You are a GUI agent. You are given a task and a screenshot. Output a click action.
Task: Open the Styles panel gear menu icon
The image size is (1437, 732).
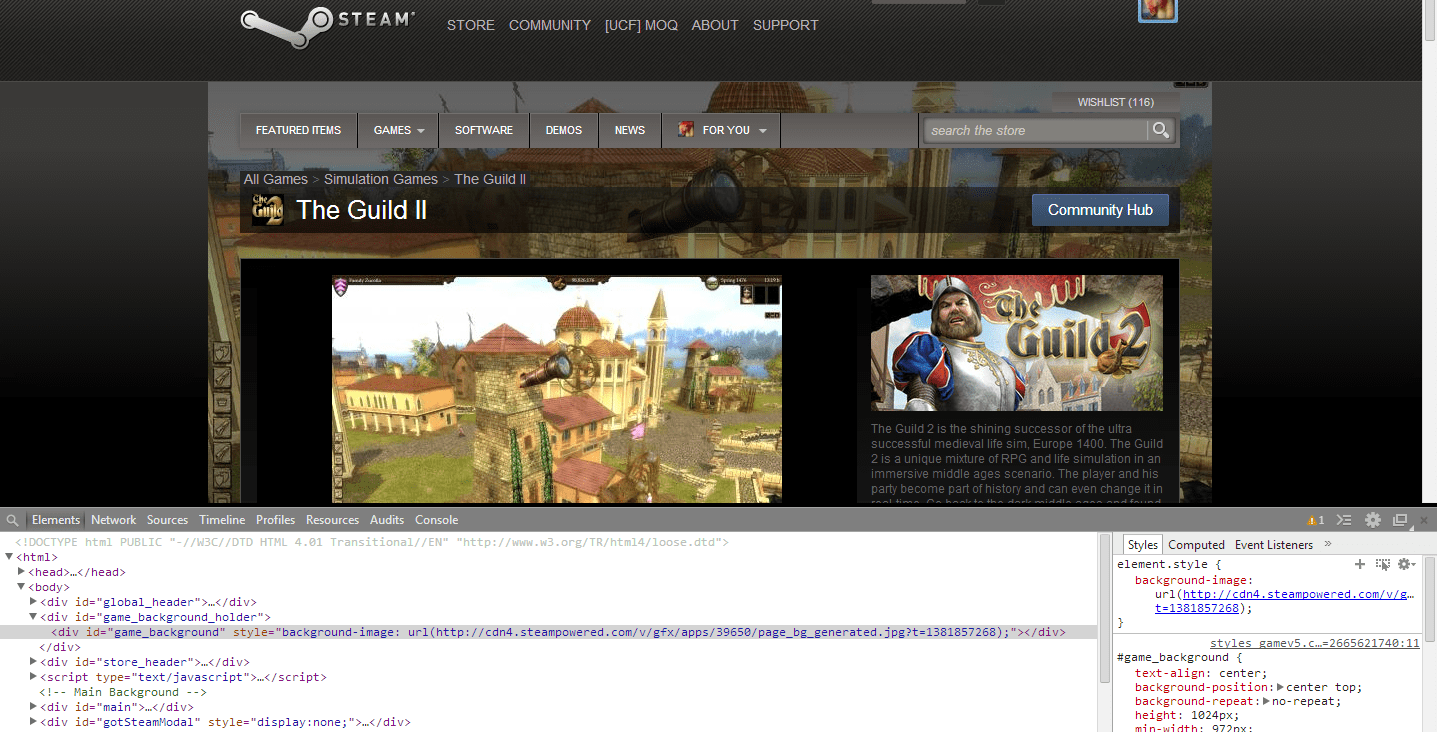point(1406,563)
